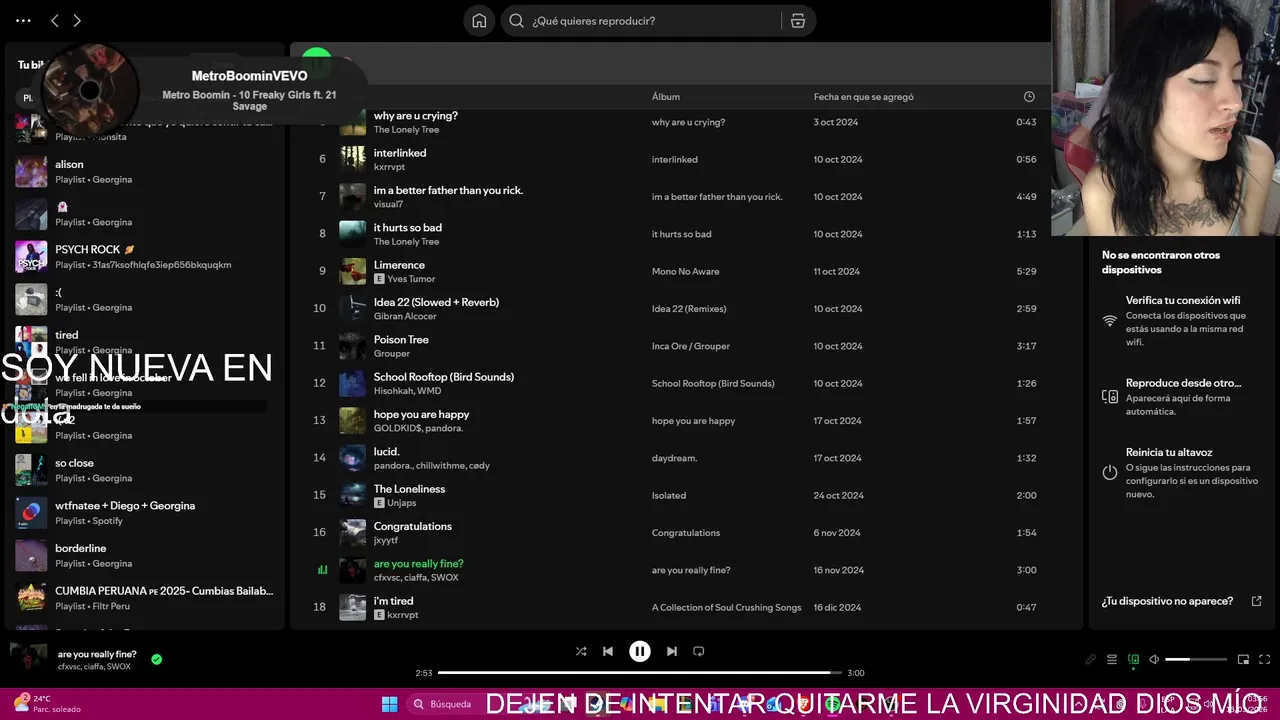Skip to the previous track
This screenshot has width=1280, height=720.
click(607, 651)
